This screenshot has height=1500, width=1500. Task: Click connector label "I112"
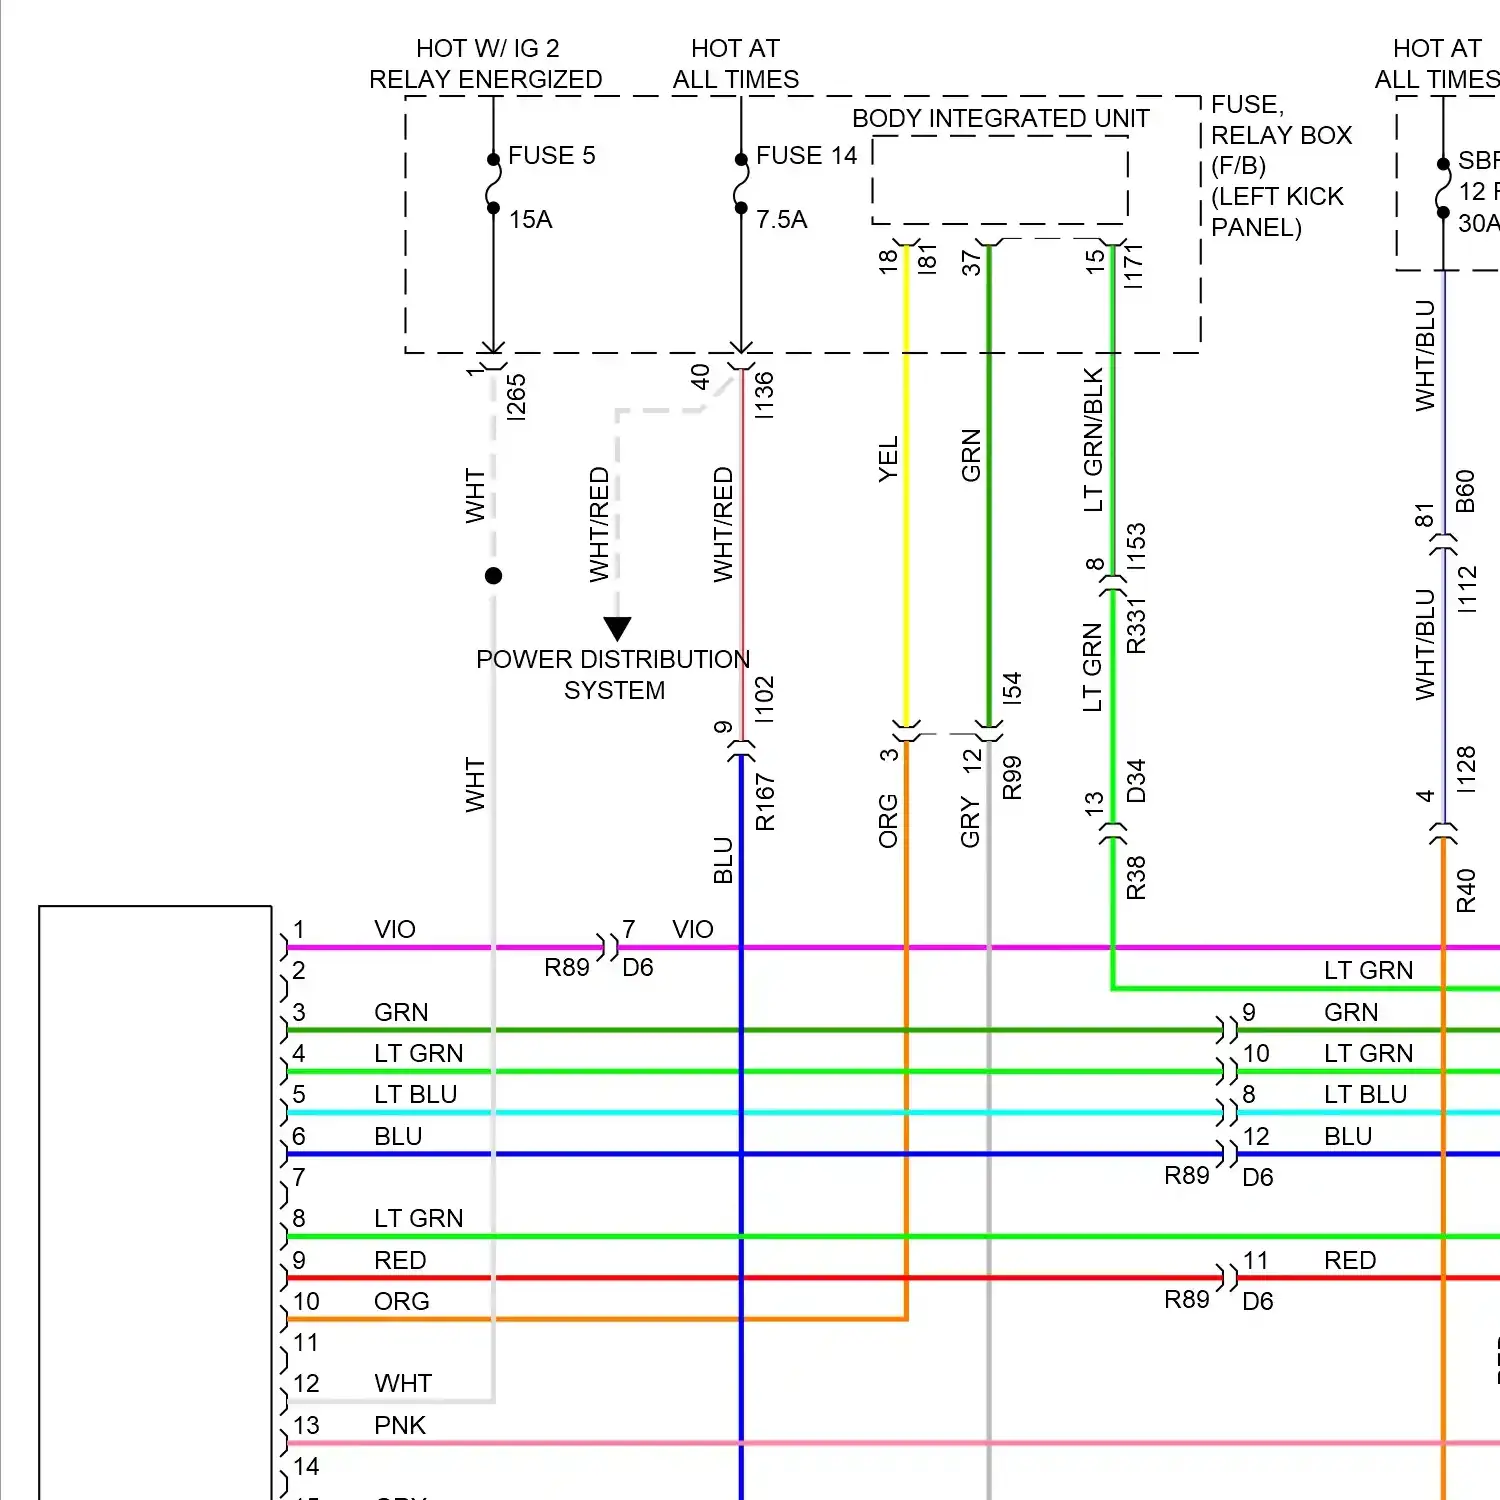(x=1466, y=590)
